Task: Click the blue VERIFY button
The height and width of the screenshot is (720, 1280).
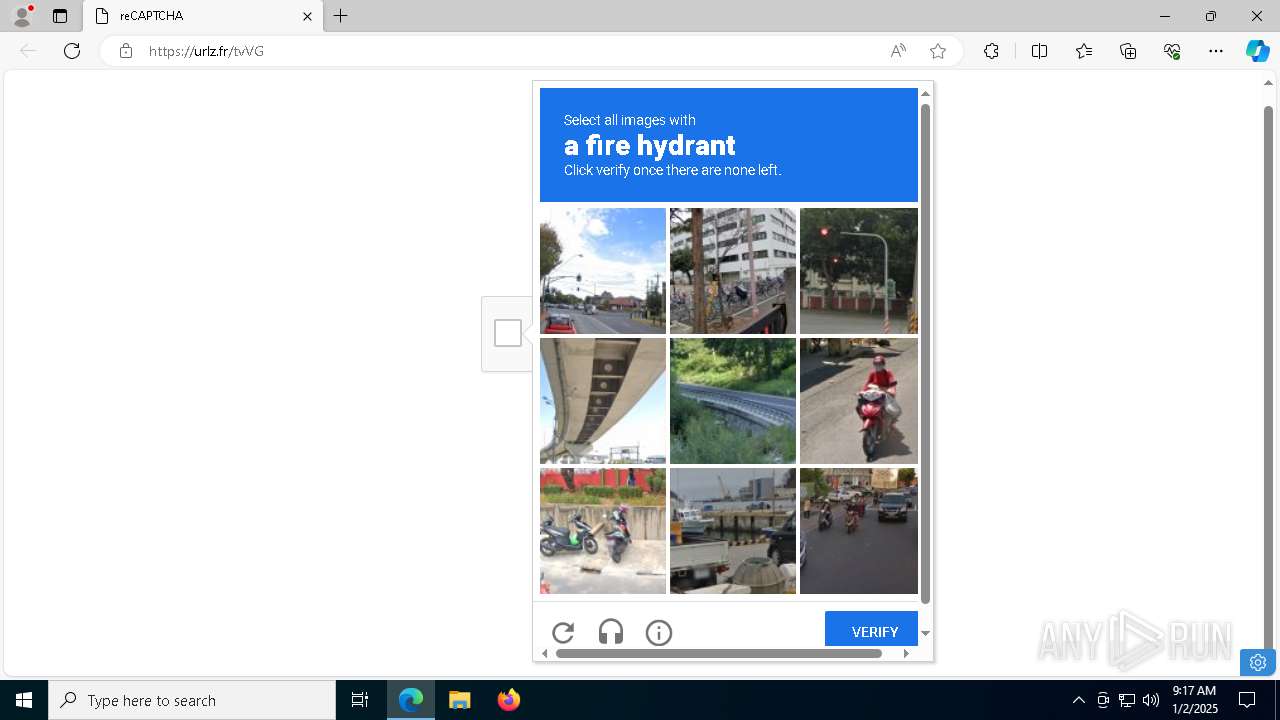Action: 871,629
